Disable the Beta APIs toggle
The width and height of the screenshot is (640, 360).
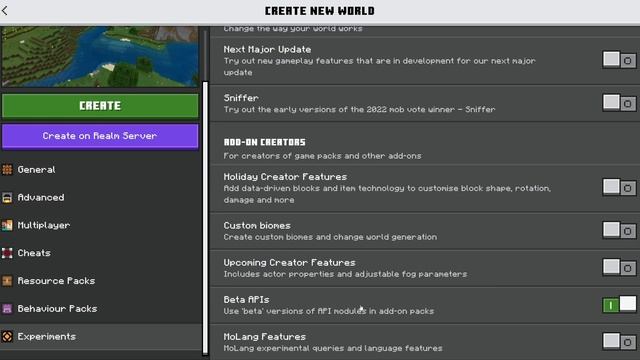619,304
